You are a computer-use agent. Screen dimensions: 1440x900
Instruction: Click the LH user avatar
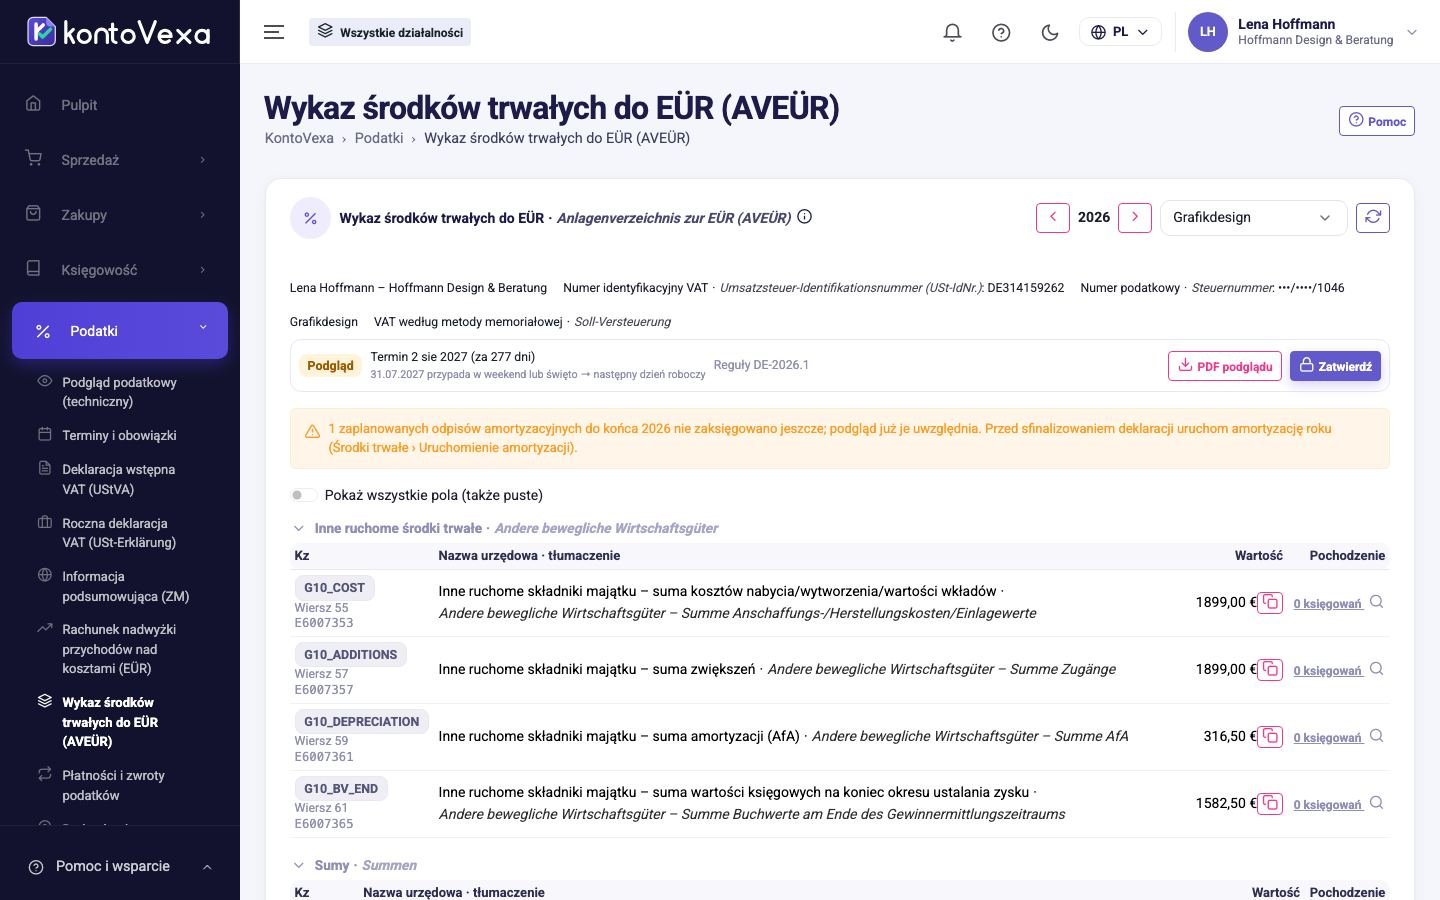pyautogui.click(x=1207, y=32)
